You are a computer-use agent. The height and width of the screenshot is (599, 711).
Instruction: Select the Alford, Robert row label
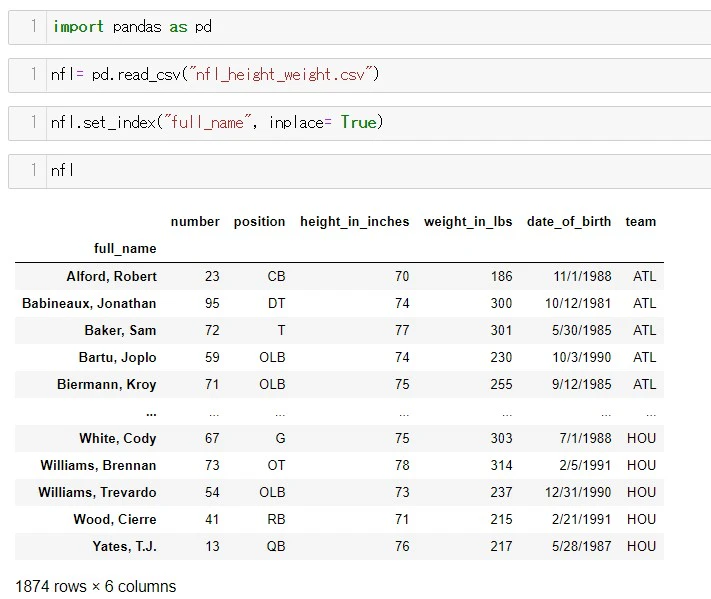coord(112,276)
